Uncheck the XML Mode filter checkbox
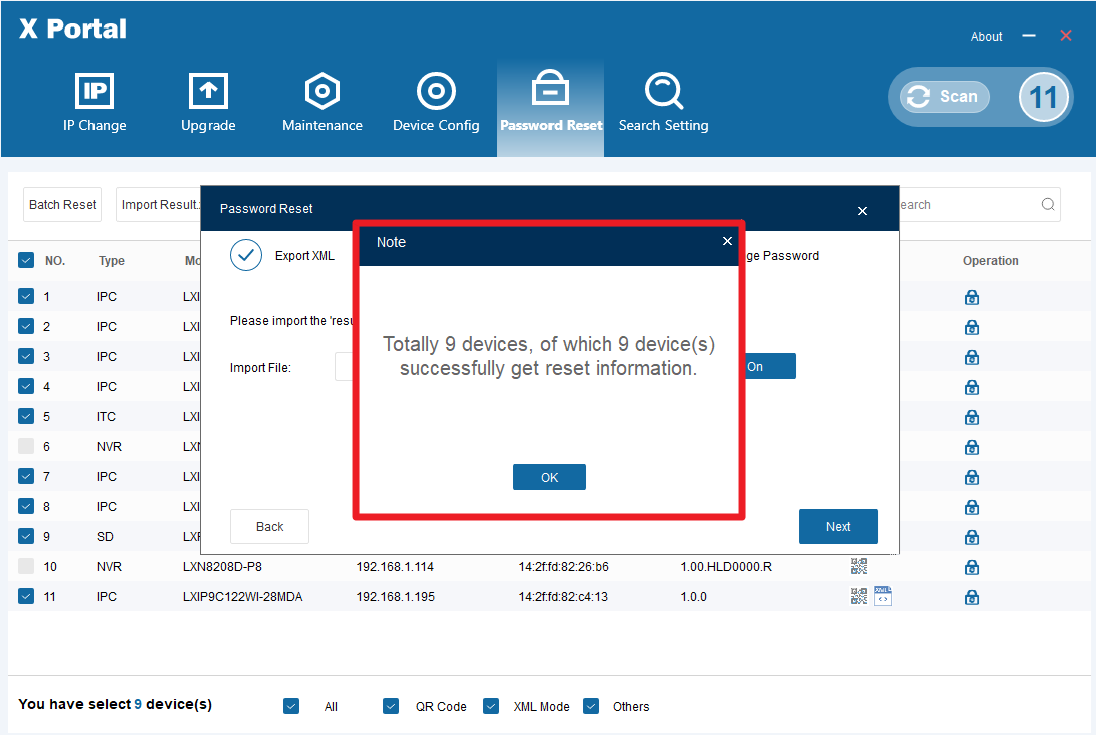The width and height of the screenshot is (1096, 735). click(x=491, y=706)
